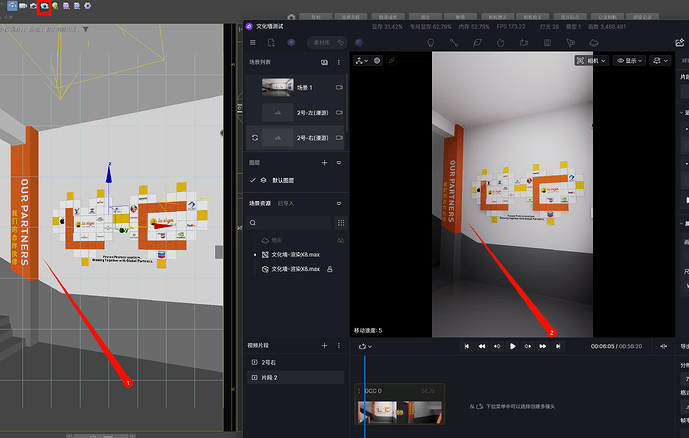Image resolution: width=689 pixels, height=438 pixels.
Task: Add a scene camera in 场景列表 header
Action: [324, 62]
